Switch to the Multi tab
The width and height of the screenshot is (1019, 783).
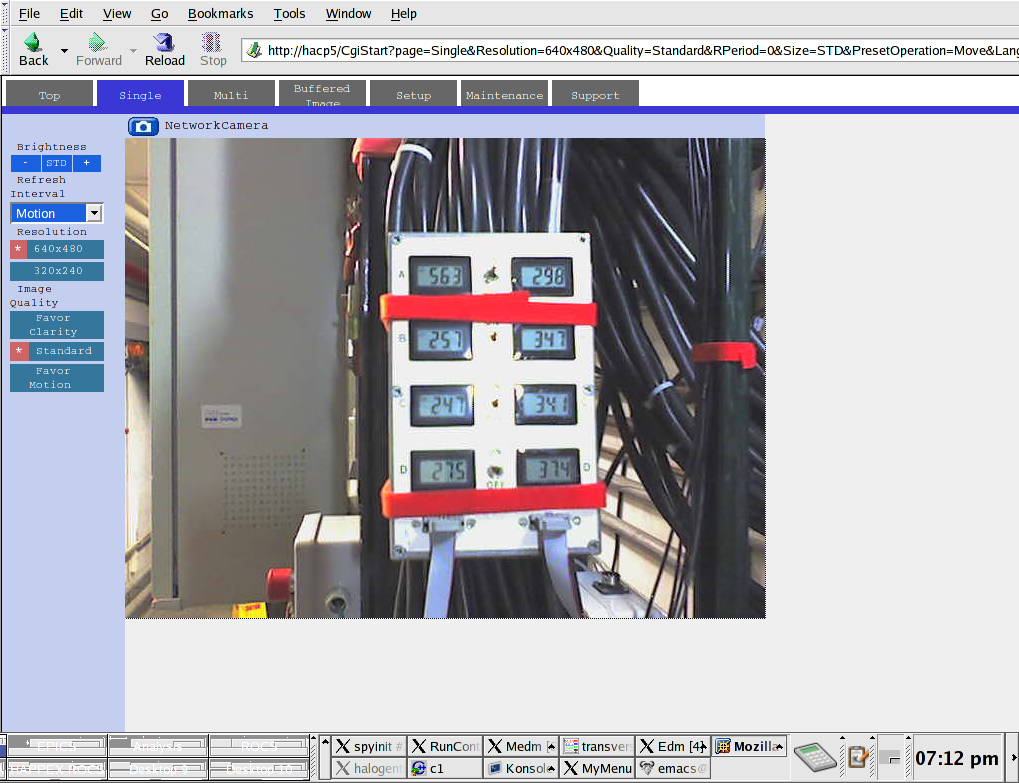coord(231,94)
